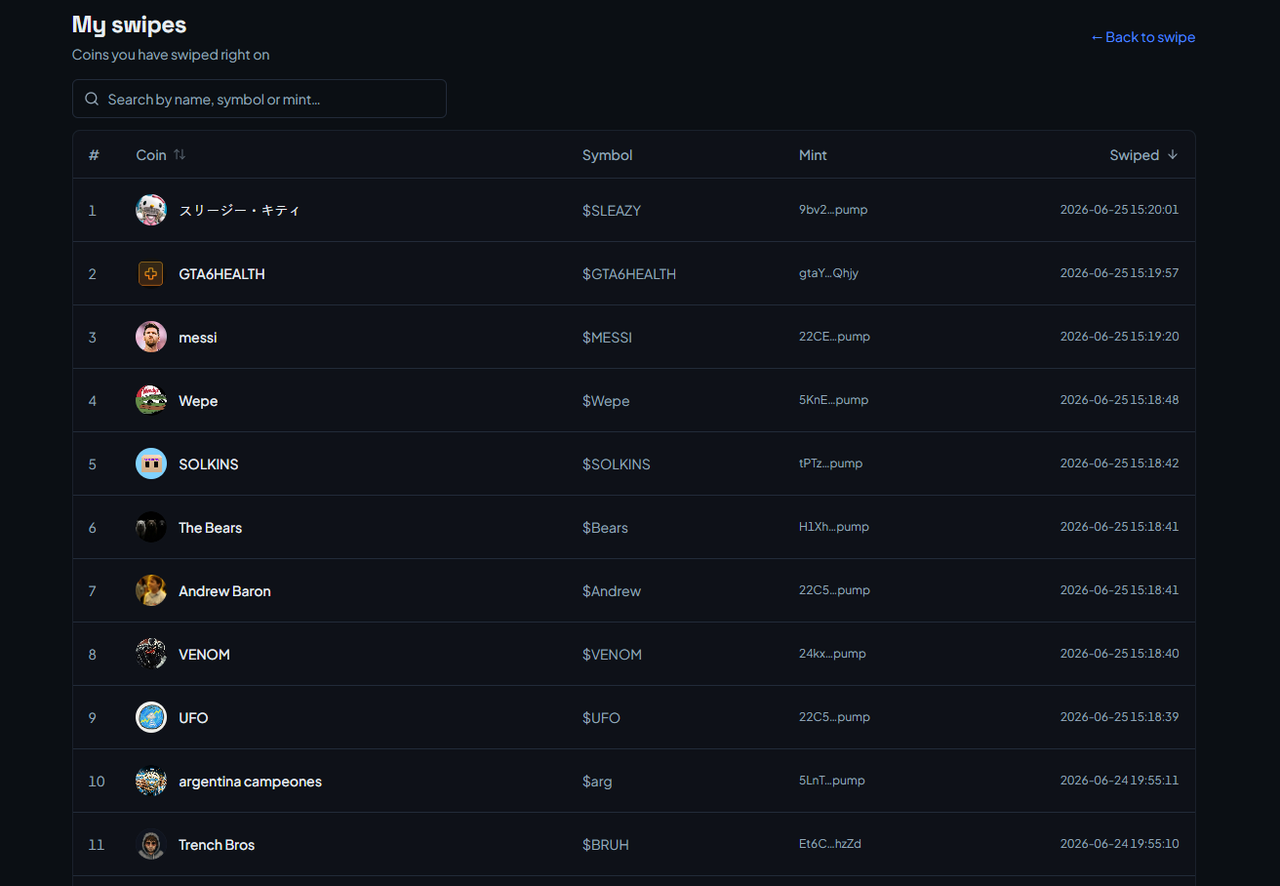This screenshot has height=886, width=1280.
Task: Click timestamp 2026-06-25 15:18:42
Action: click(1119, 463)
